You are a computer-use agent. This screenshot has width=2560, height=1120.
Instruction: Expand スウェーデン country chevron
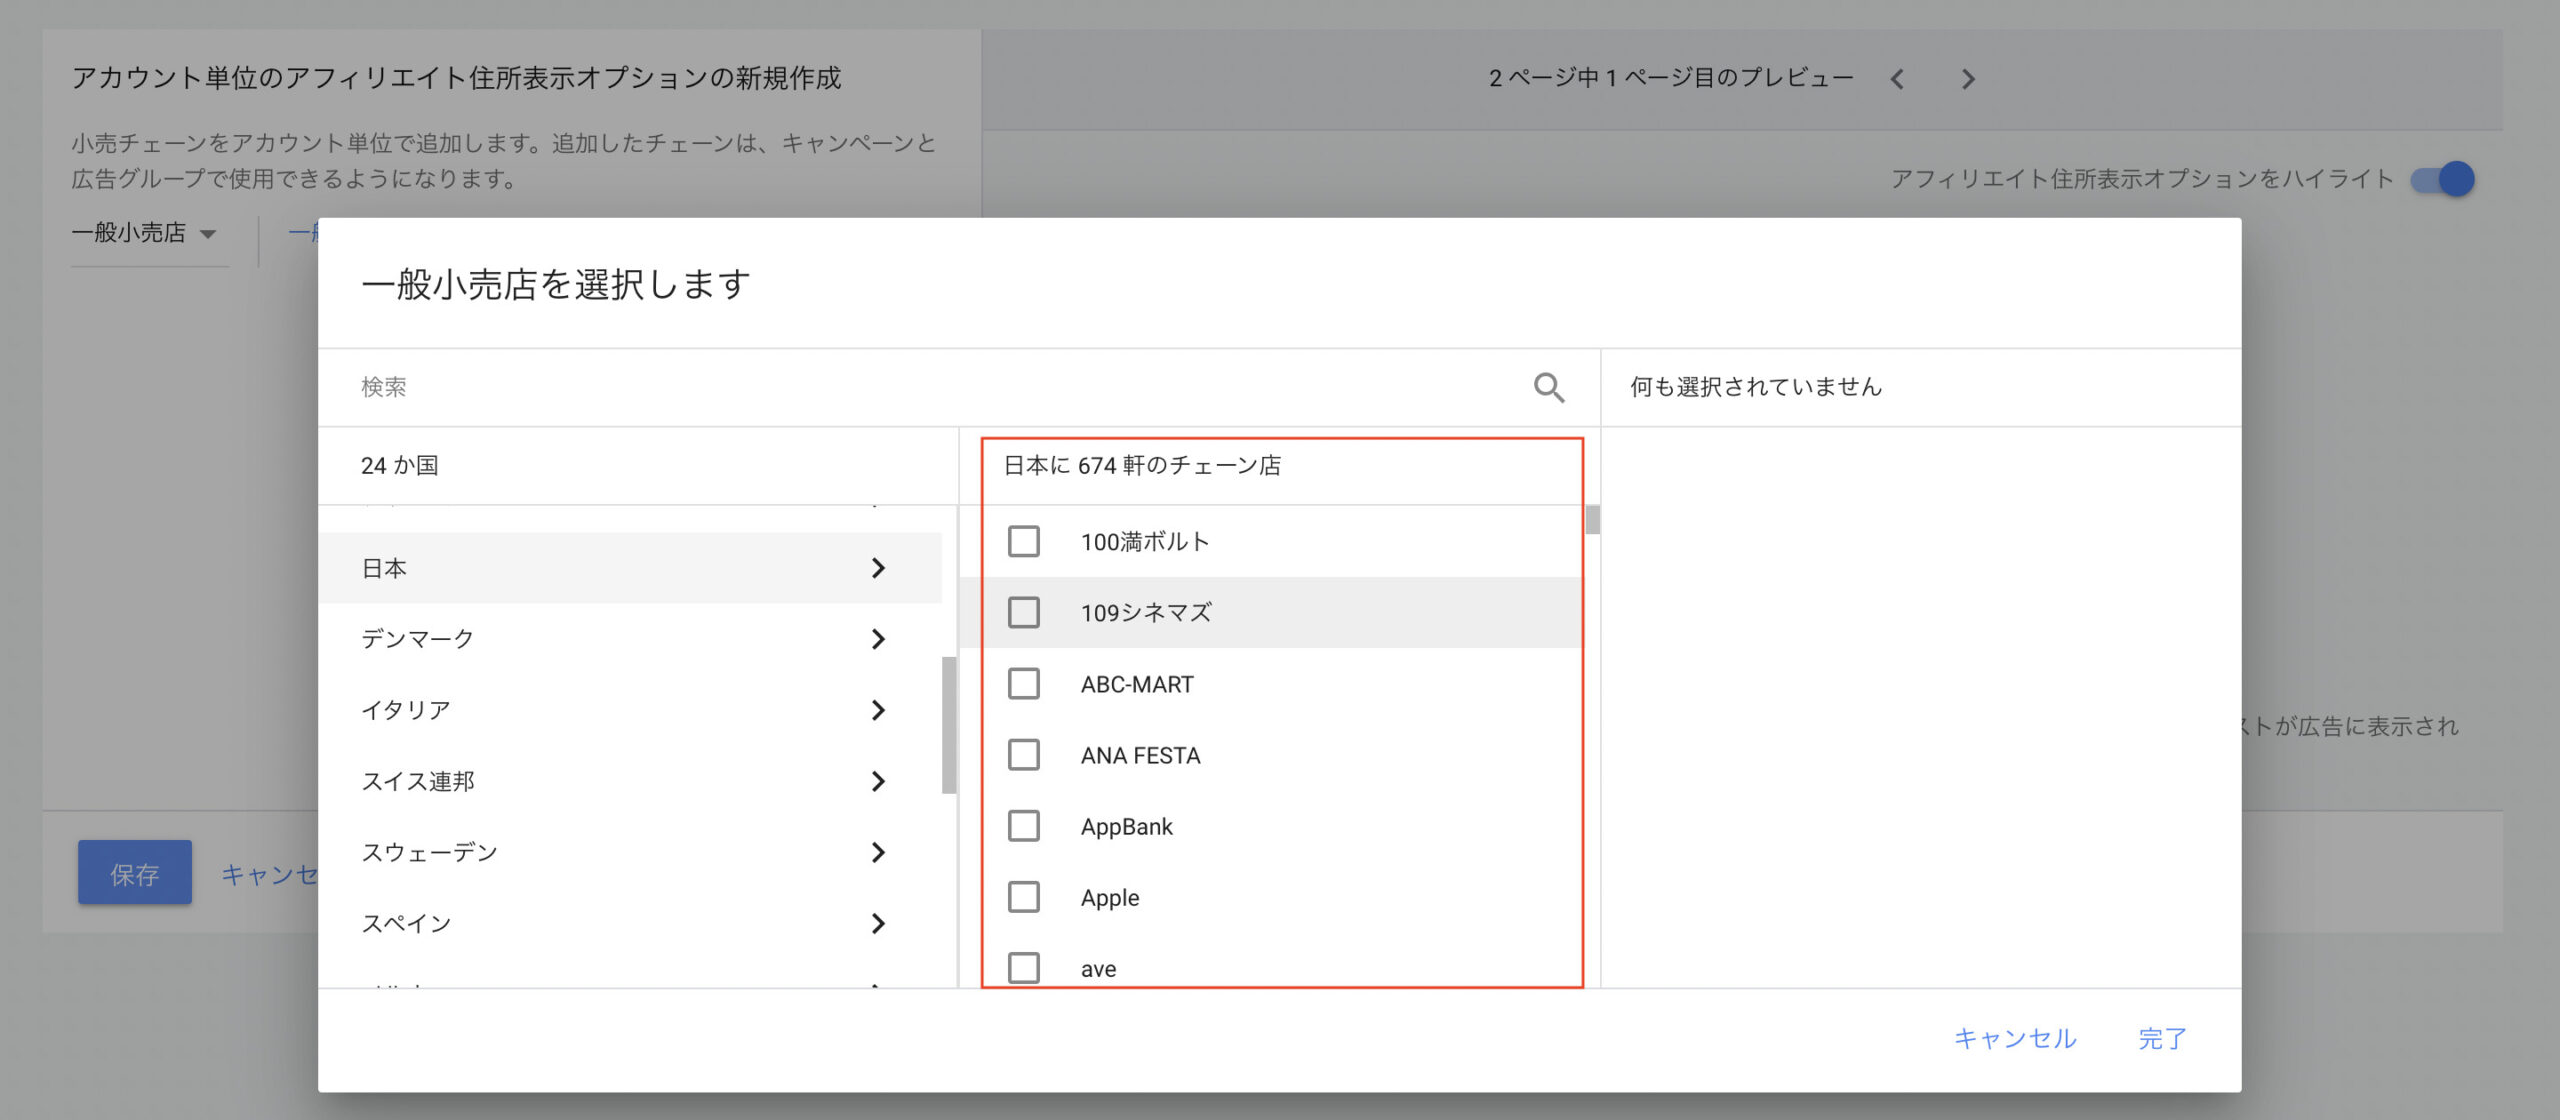coord(878,852)
